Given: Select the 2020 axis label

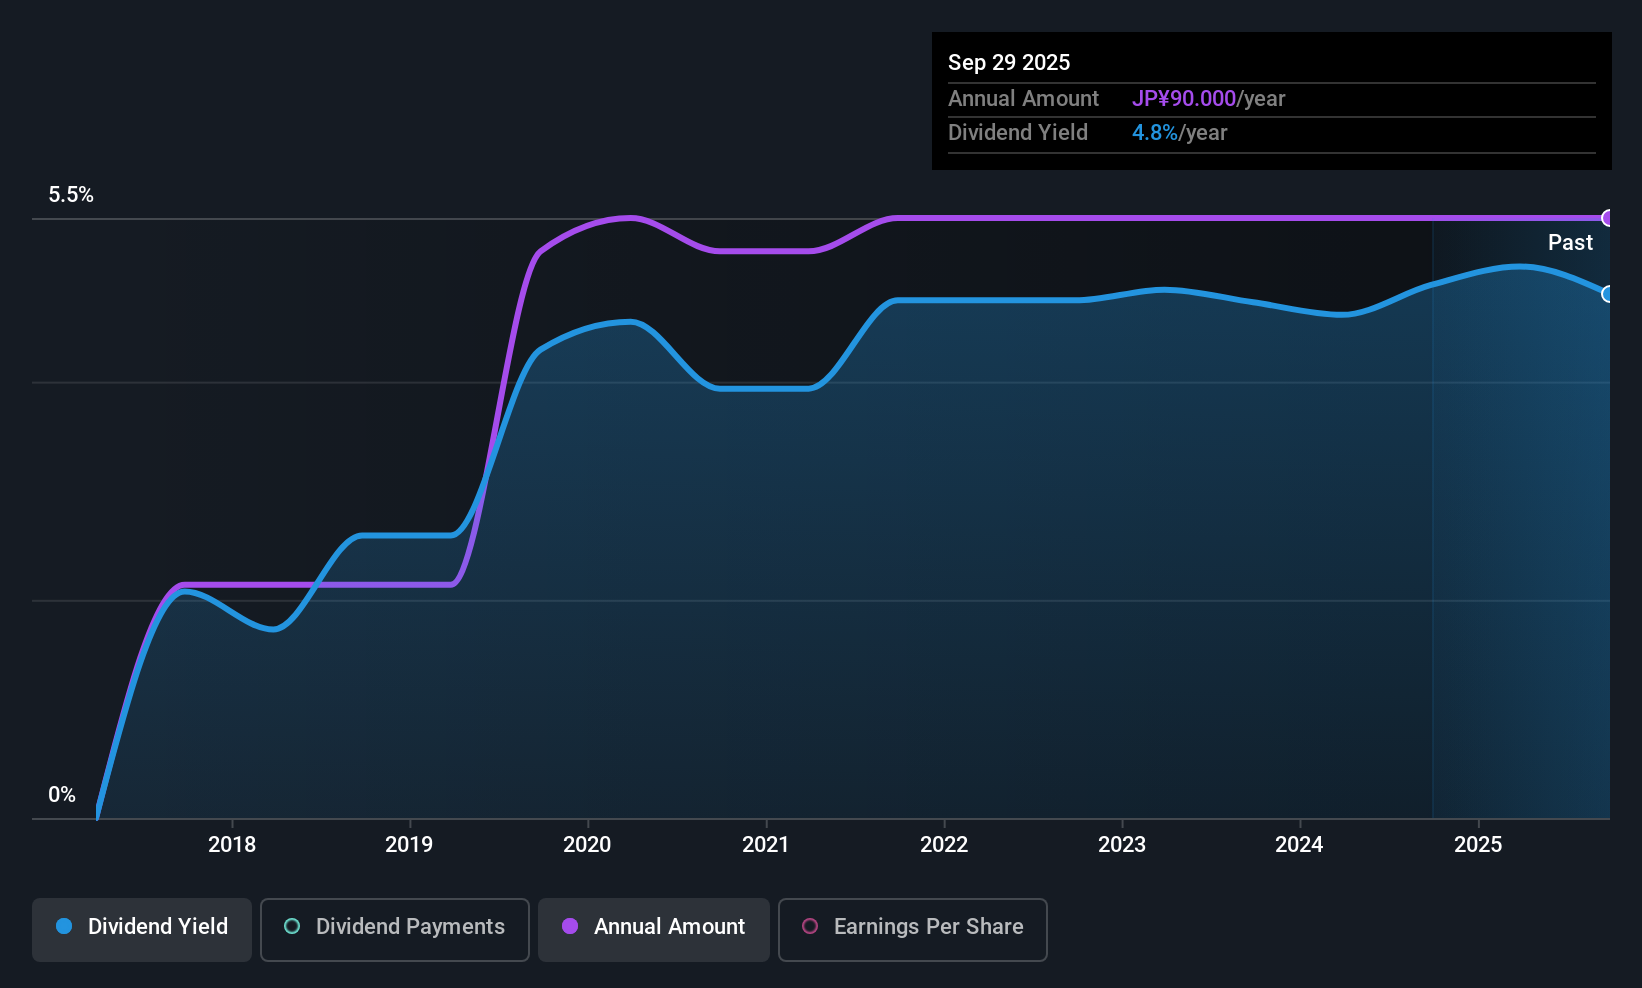Looking at the screenshot, I should tap(587, 844).
